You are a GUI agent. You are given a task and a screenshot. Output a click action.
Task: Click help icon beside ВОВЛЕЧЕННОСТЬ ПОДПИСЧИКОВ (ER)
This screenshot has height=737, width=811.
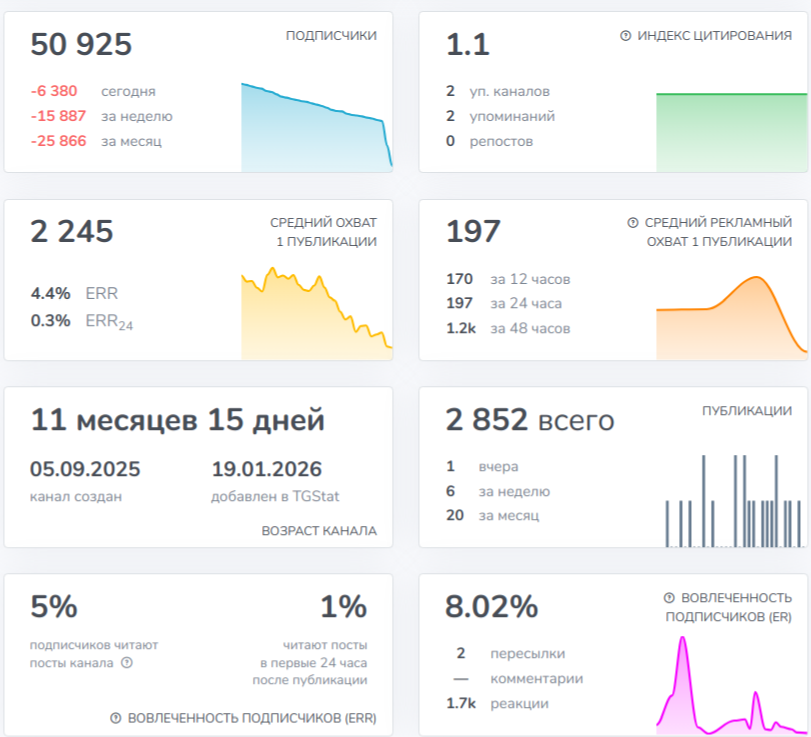[669, 598]
